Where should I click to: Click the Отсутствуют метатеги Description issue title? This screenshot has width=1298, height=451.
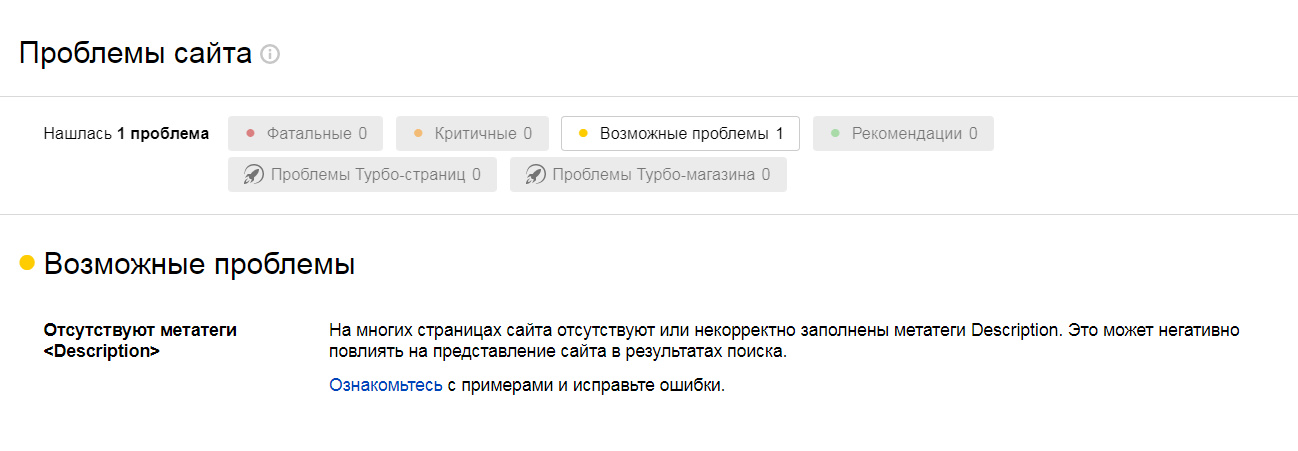[141, 340]
